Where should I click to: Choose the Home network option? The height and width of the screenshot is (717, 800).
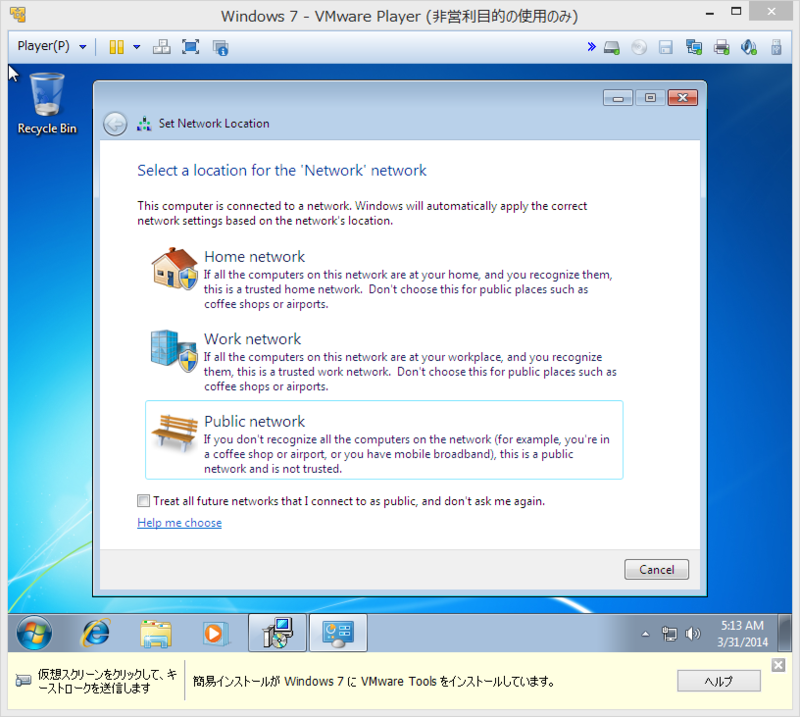tap(384, 279)
